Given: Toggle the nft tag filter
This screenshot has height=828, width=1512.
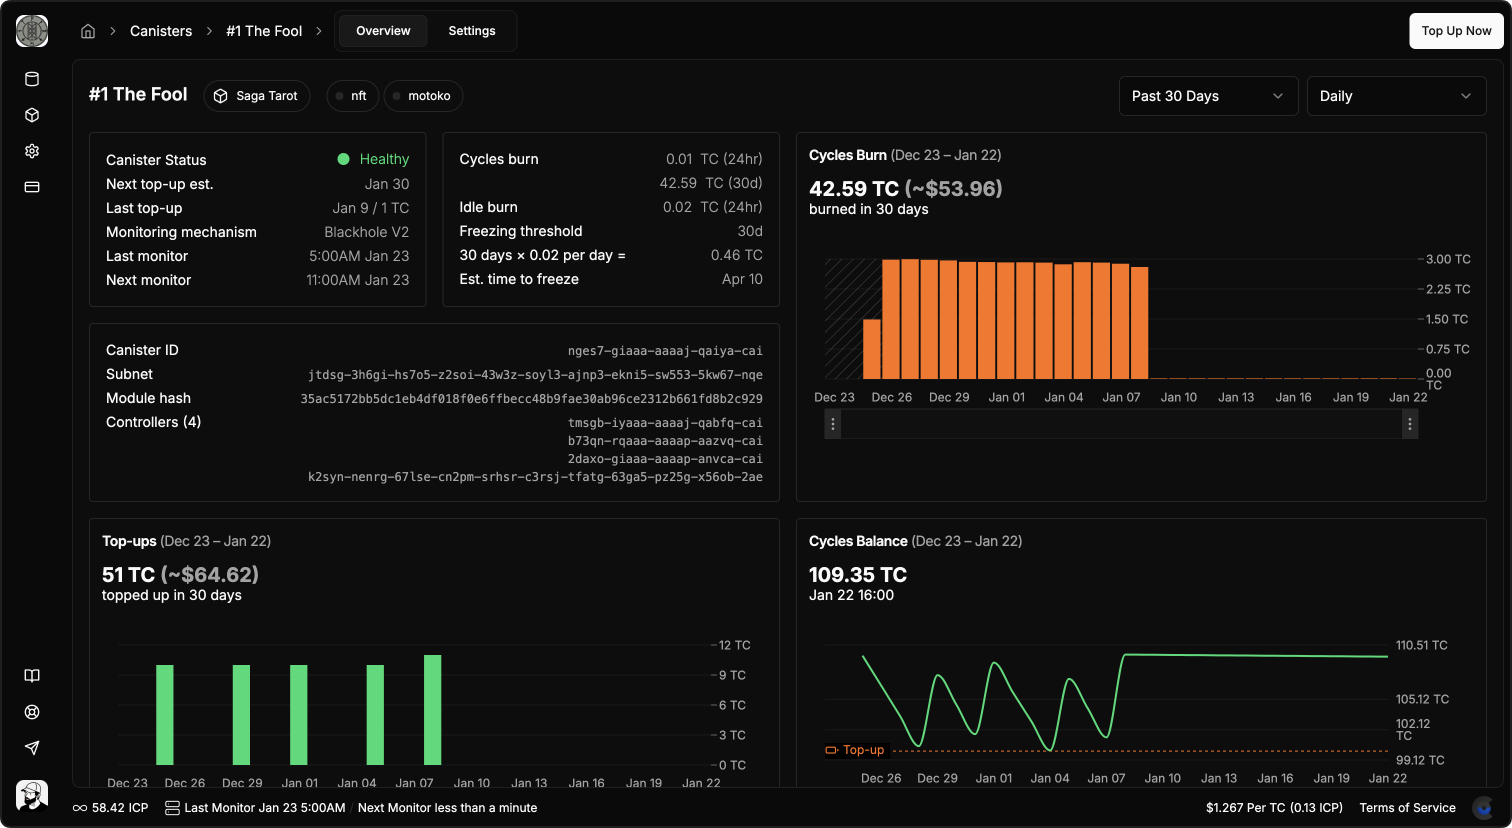Looking at the screenshot, I should tap(352, 95).
